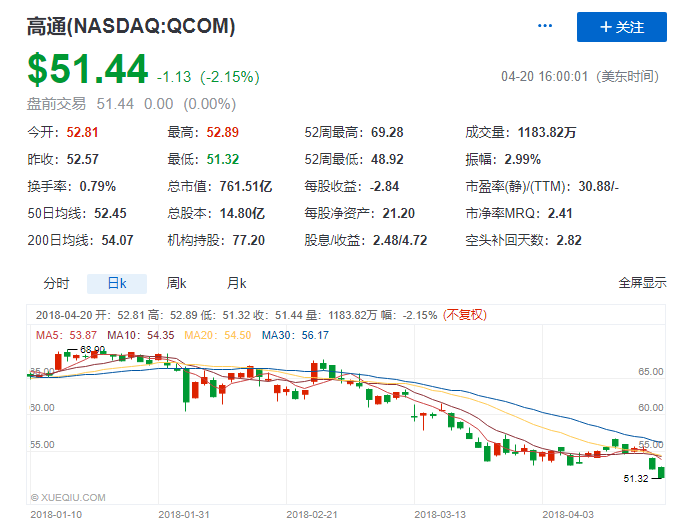Click the 2018-02-21 date axis label
Screen dimensions: 682x520
pyautogui.click(x=312, y=515)
